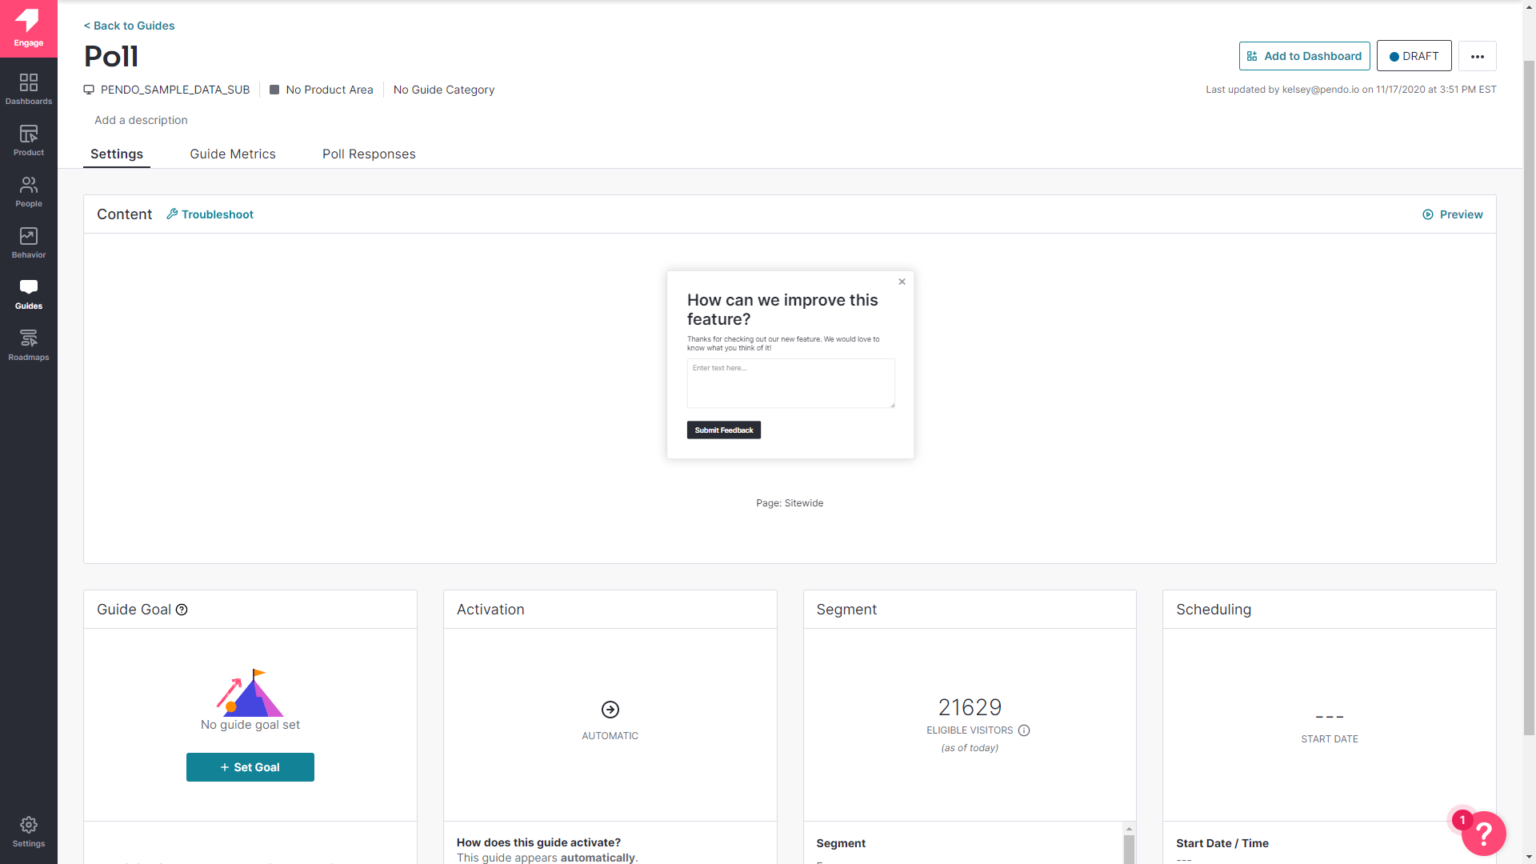The height and width of the screenshot is (864, 1536).
Task: Open the Poll Responses tab
Action: pos(368,153)
